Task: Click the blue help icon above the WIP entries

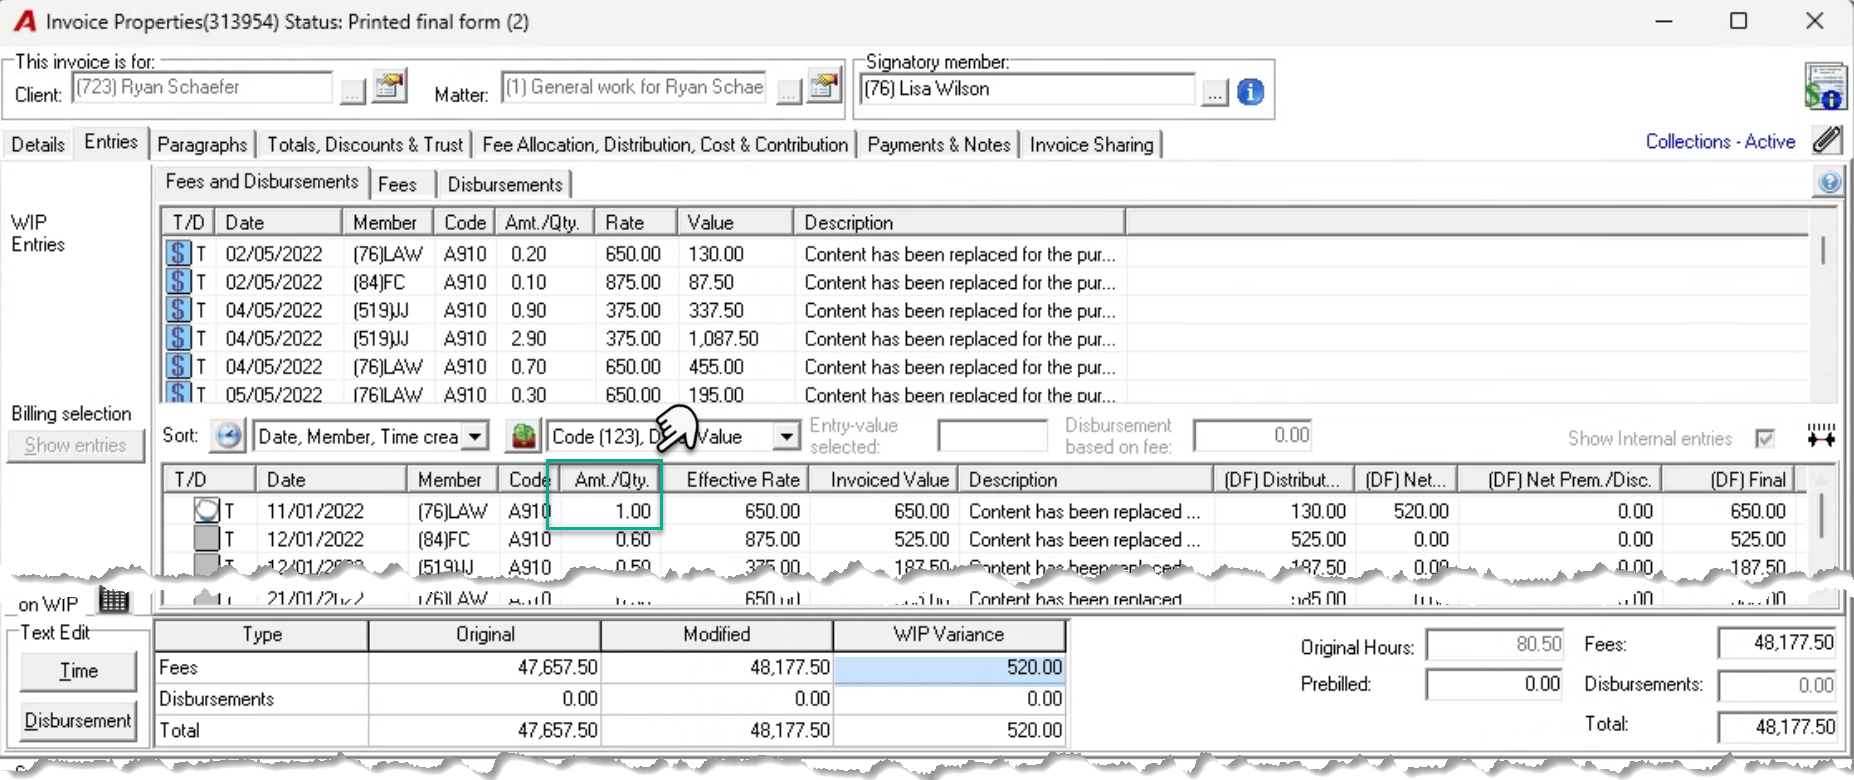Action: click(x=1829, y=182)
